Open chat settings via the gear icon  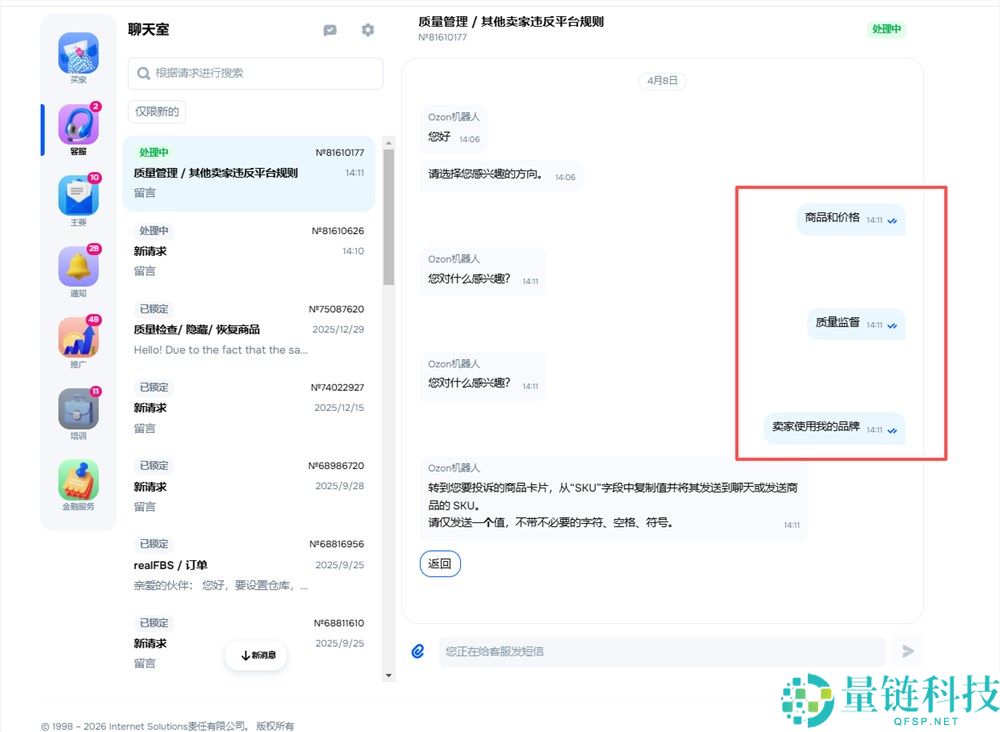367,30
